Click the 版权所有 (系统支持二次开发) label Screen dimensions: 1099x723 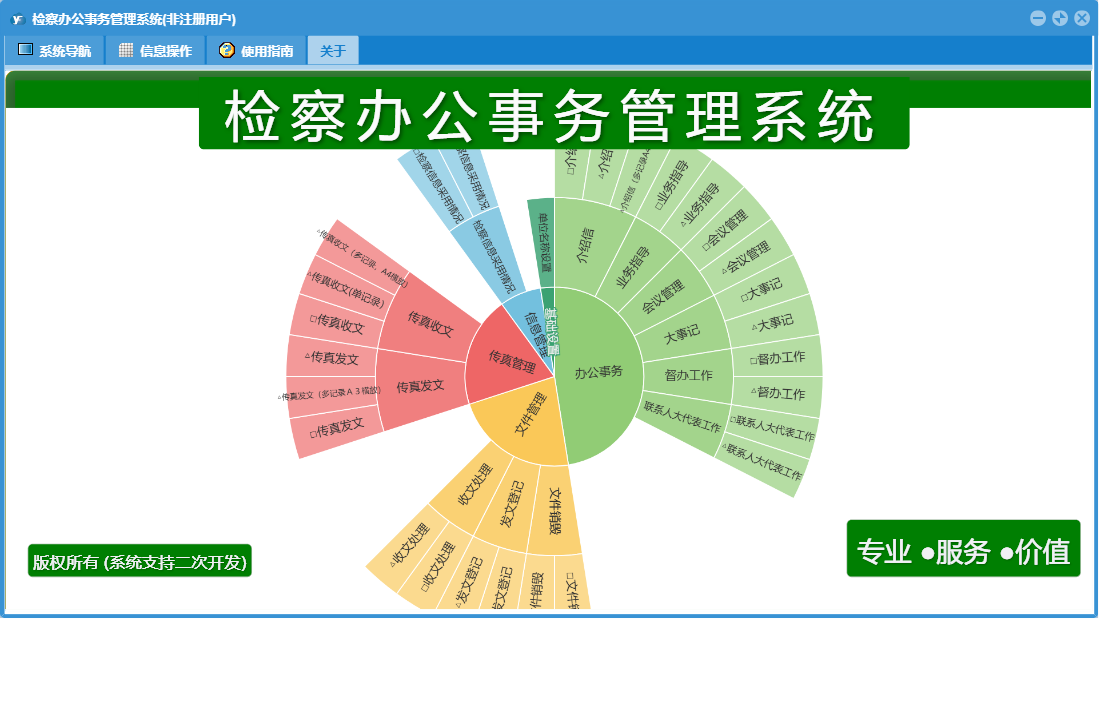(139, 561)
